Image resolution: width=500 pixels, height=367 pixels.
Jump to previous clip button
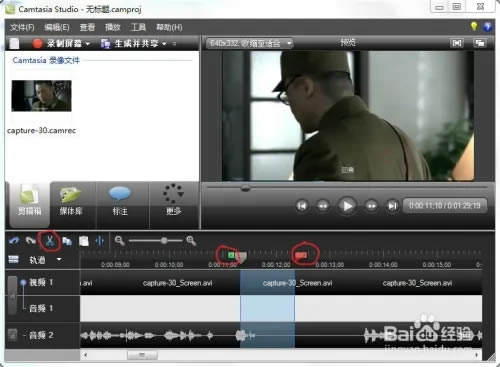(x=302, y=206)
